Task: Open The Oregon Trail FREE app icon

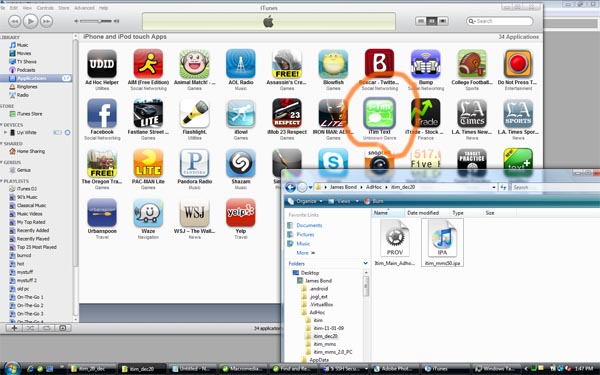Action: [x=102, y=163]
